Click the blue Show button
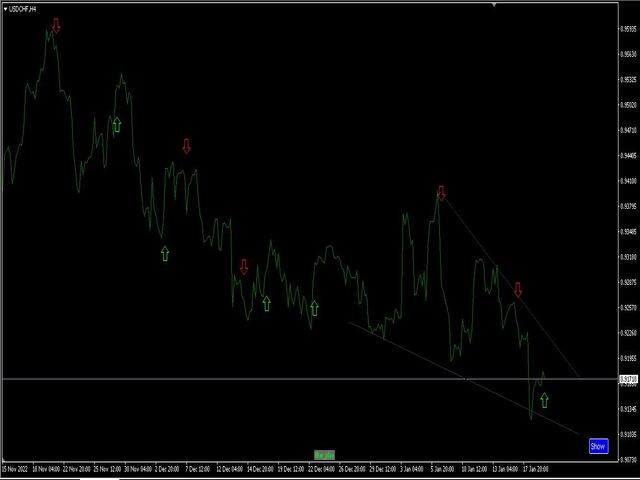 pos(598,446)
